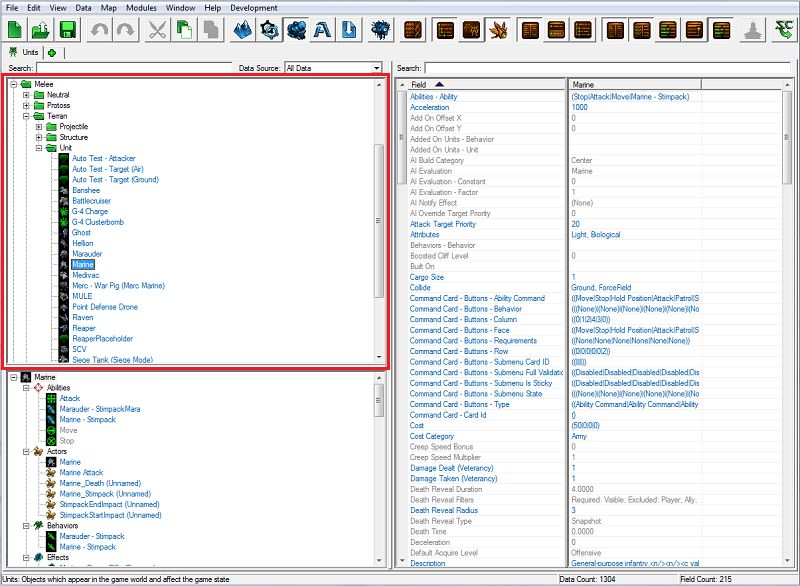Click the unit tree vertical scrollbar
Viewport: 800px width, 586px height.
coord(379,220)
